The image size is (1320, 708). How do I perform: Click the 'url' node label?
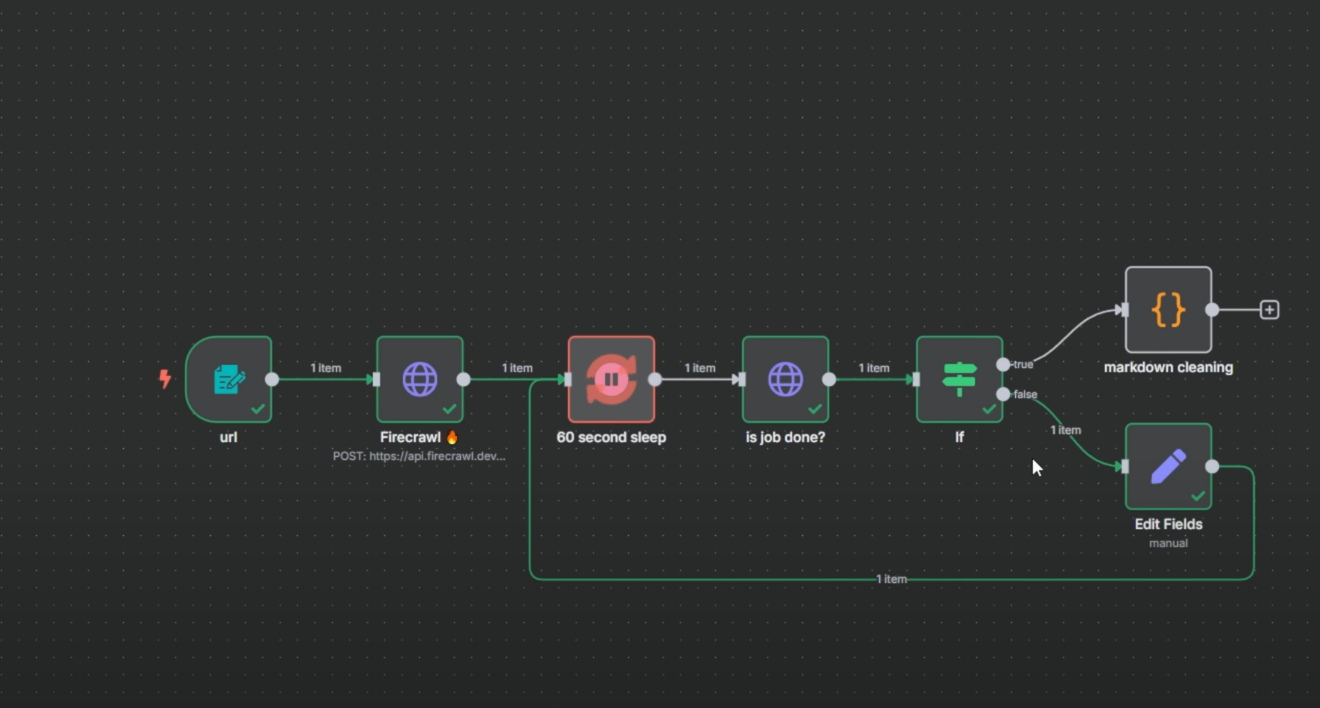[229, 437]
